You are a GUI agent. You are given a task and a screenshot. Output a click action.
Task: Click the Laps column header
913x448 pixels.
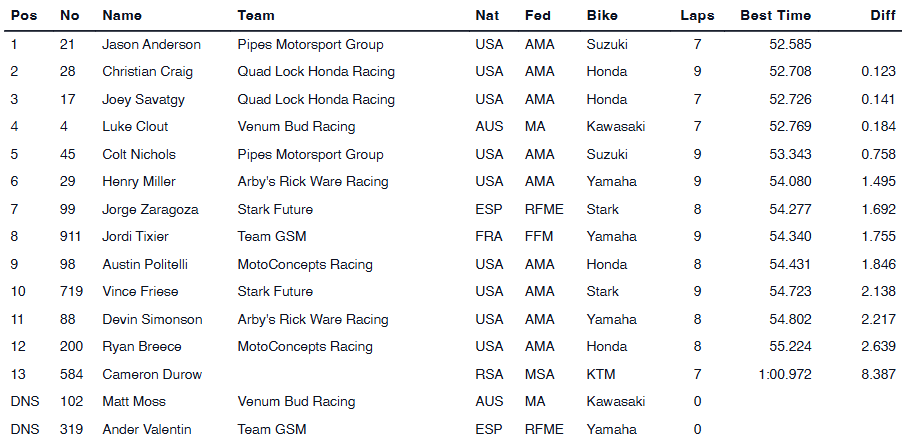[x=697, y=16]
